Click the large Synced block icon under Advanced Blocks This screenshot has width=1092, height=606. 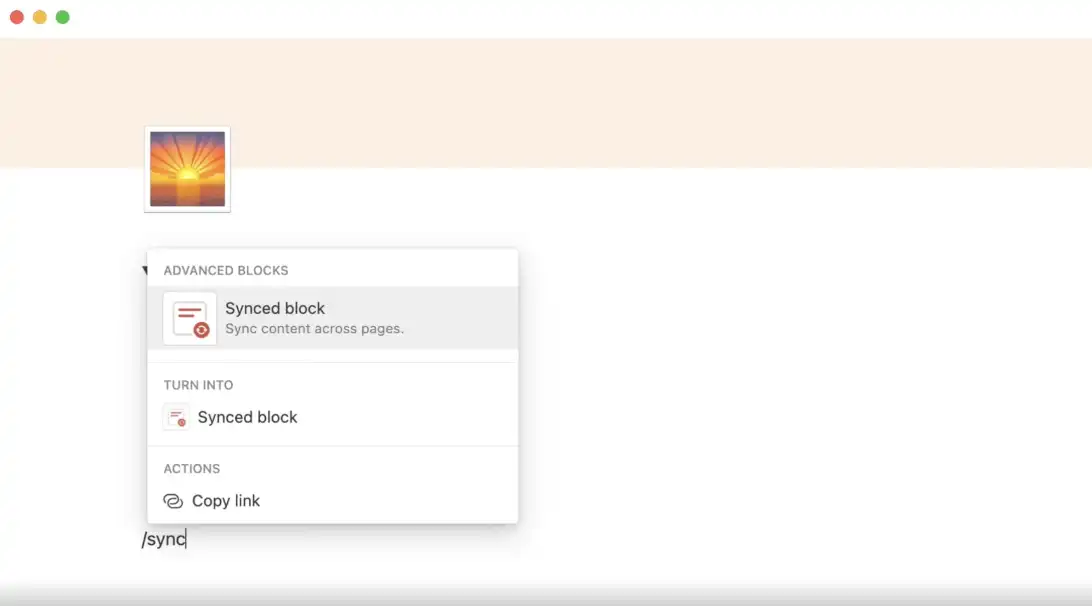[x=189, y=318]
